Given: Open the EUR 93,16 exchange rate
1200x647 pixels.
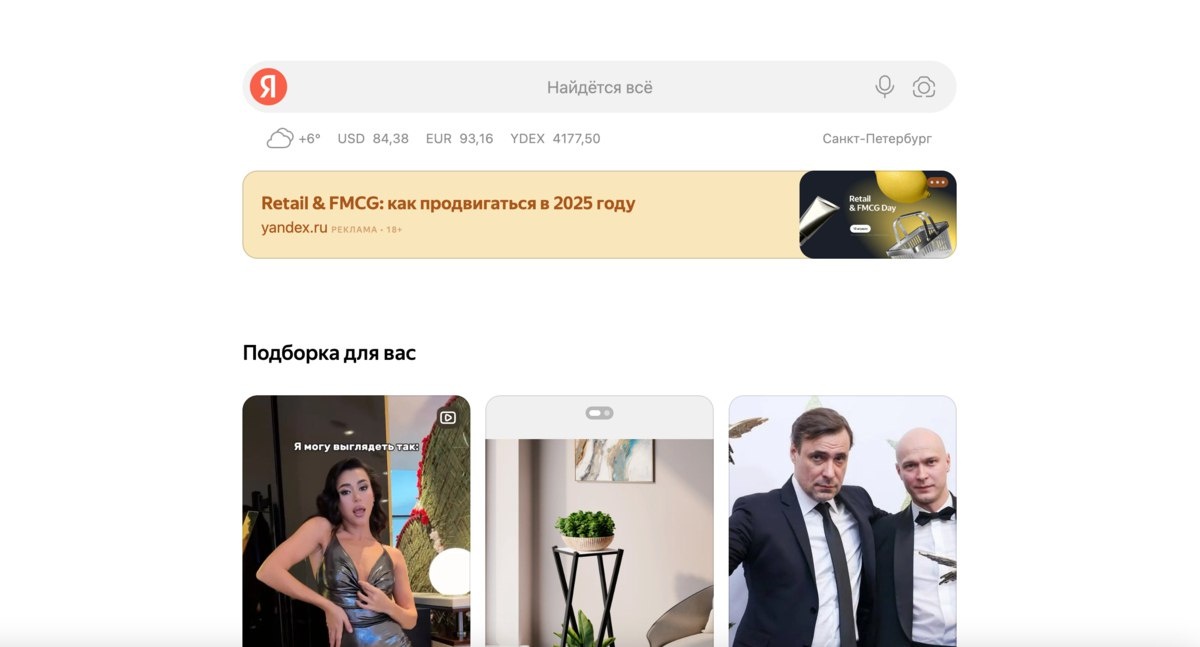Looking at the screenshot, I should pyautogui.click(x=459, y=139).
